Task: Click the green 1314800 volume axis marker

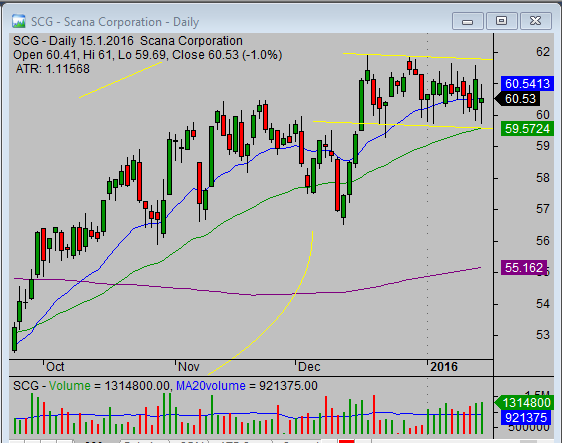Action: click(x=524, y=403)
